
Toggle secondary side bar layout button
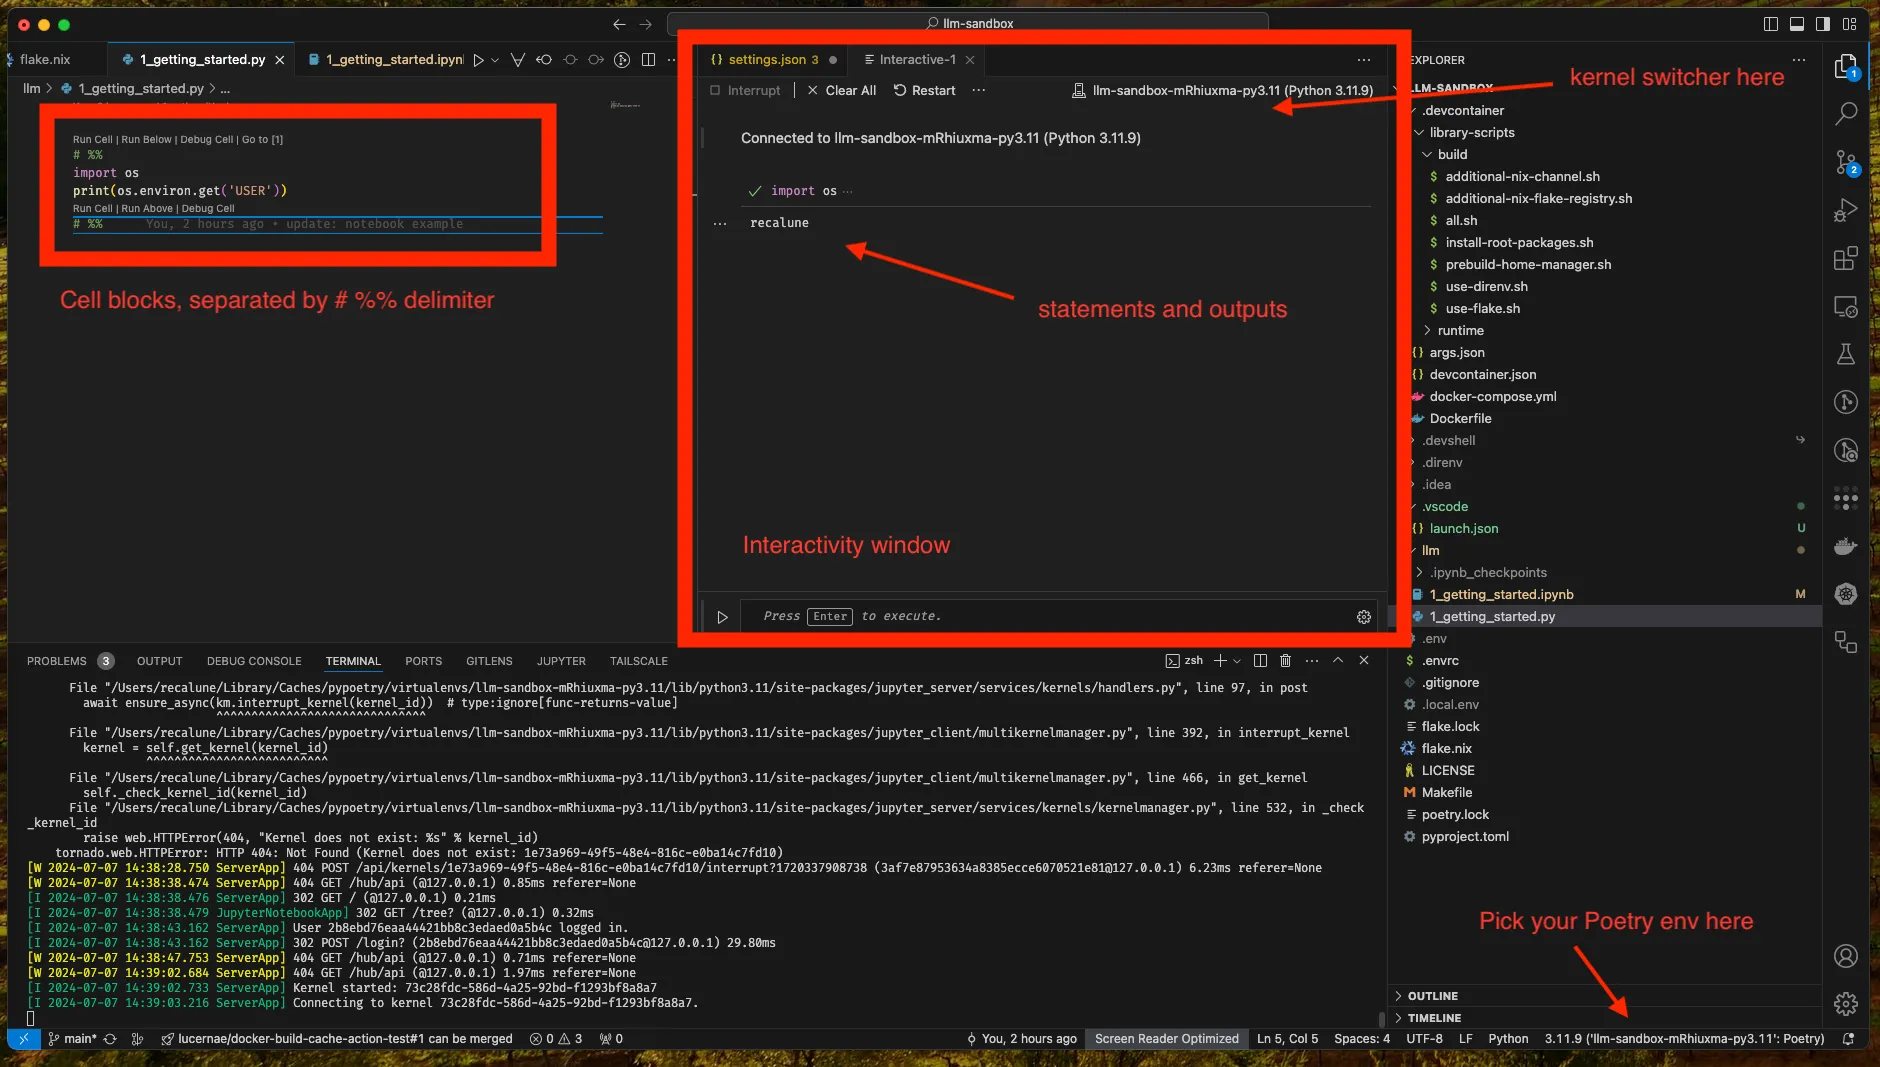tap(1823, 24)
